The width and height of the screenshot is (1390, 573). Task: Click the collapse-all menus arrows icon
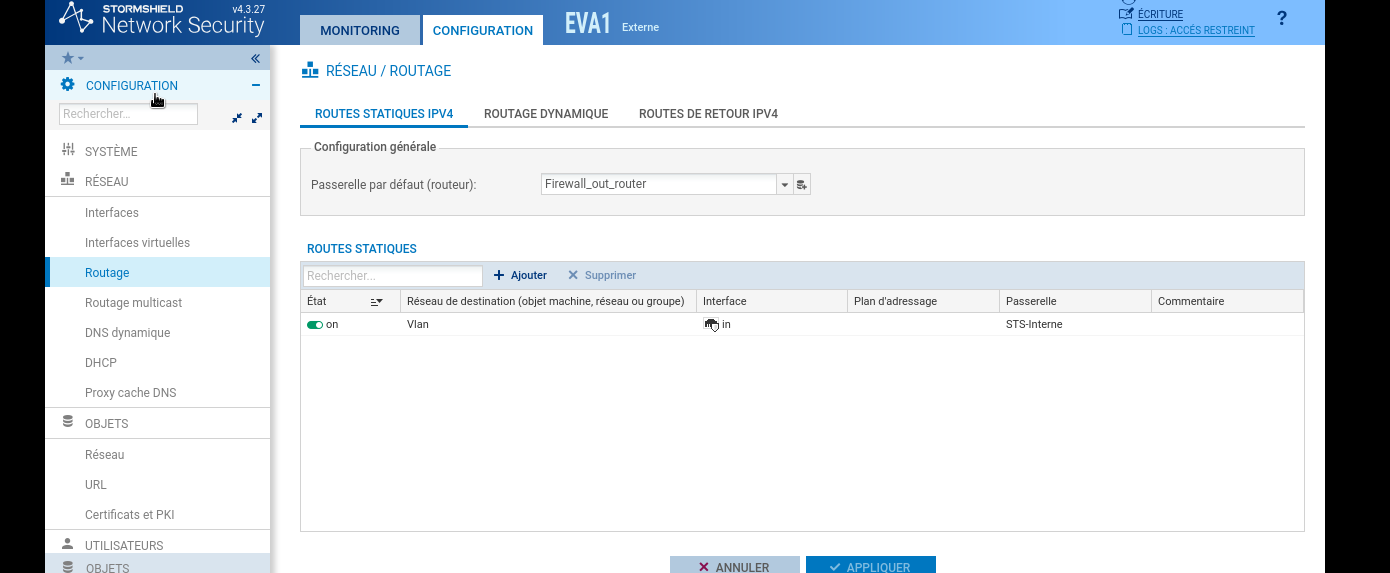point(237,118)
